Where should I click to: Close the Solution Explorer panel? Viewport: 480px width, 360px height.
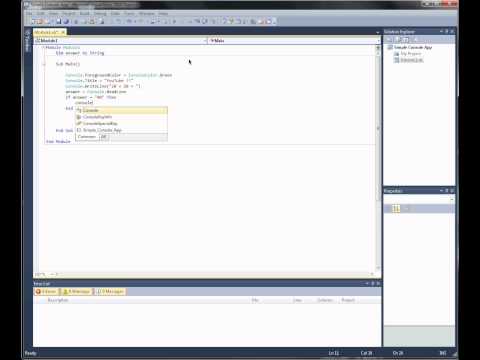point(452,31)
